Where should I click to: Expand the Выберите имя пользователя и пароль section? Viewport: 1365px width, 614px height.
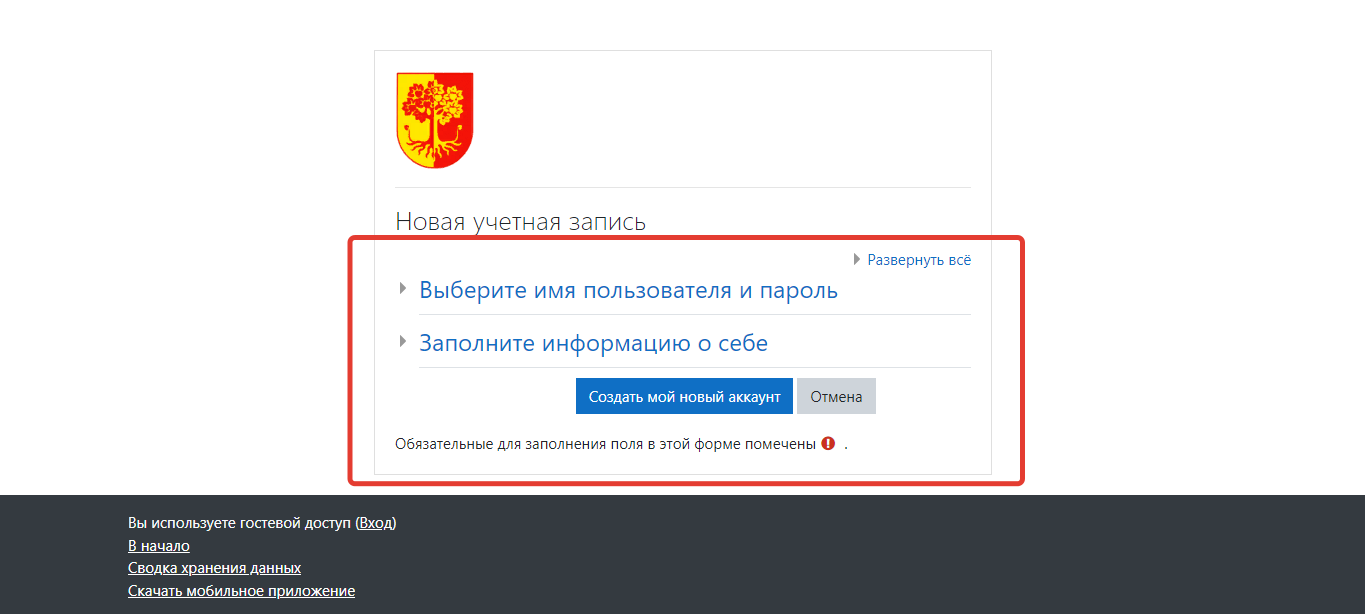coord(628,291)
